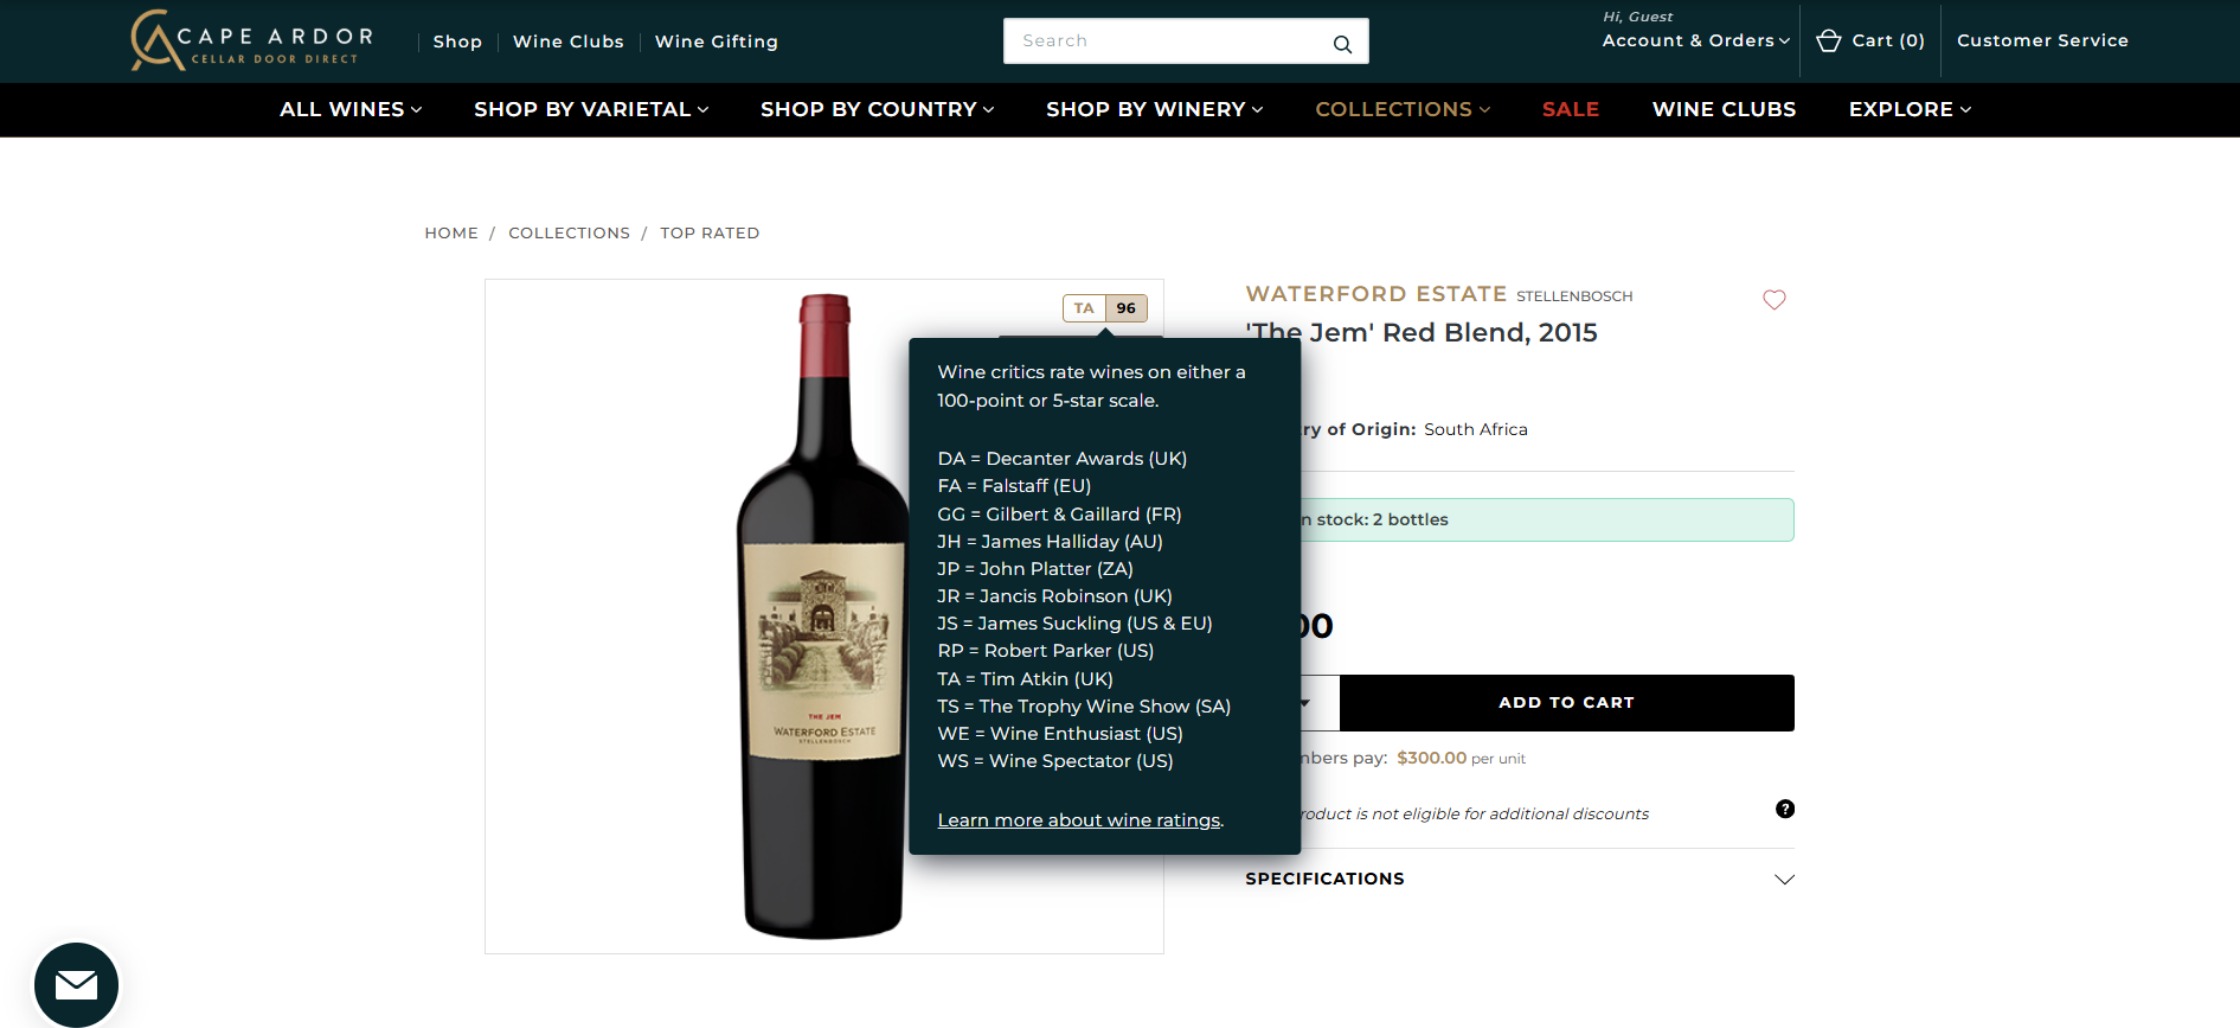Navigate to Collections breadcrumb link
The image size is (2240, 1028).
tap(569, 233)
